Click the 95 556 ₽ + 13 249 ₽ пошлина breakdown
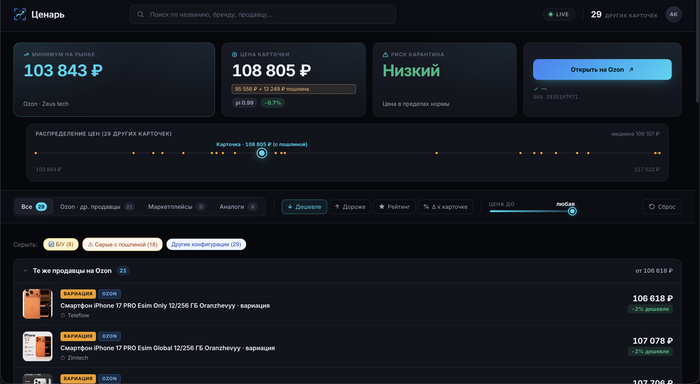This screenshot has height=384, width=700. click(x=294, y=89)
